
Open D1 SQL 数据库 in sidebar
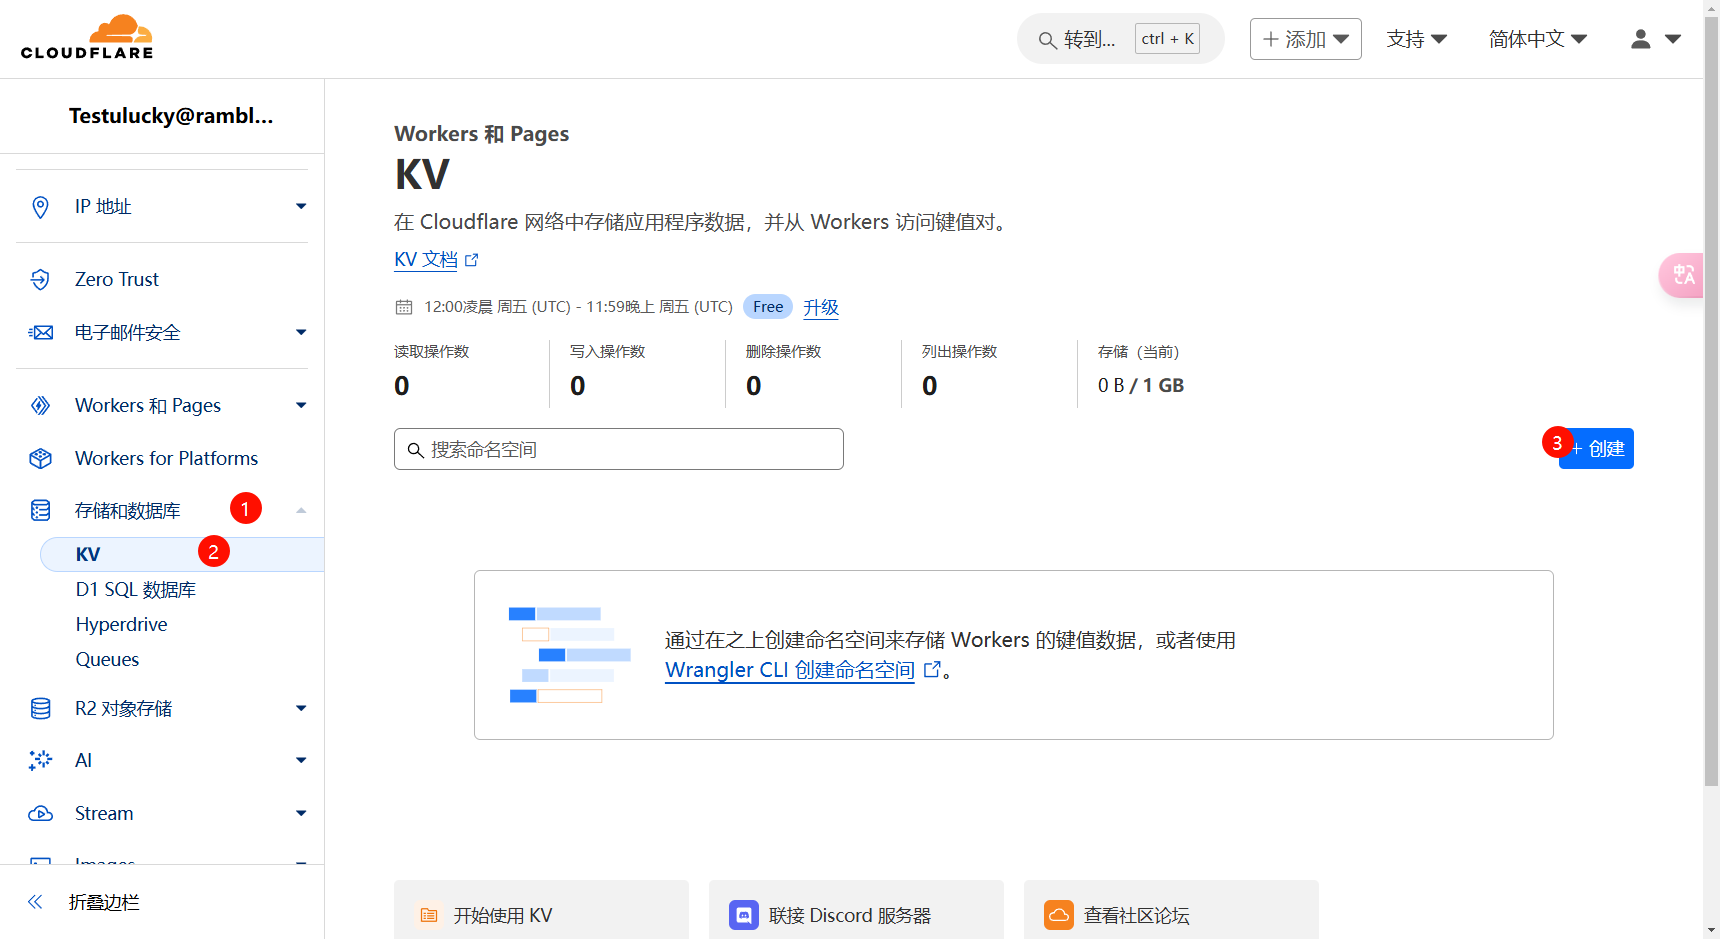point(136,590)
